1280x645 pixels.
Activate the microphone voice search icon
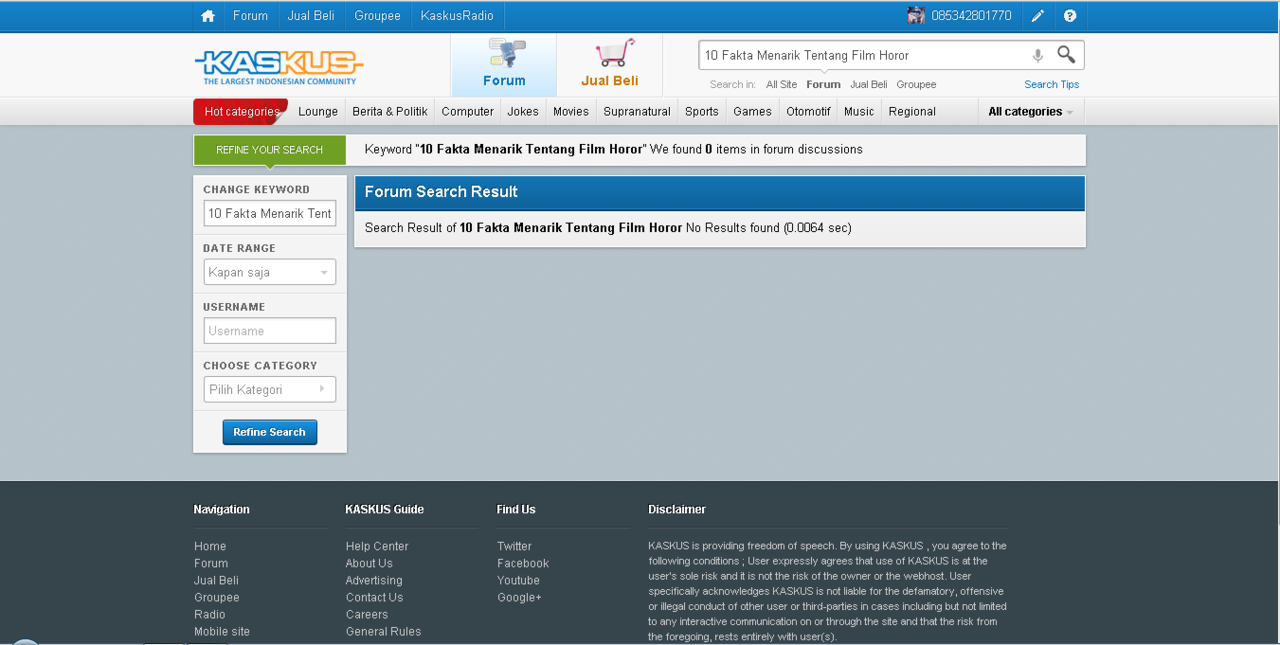pos(1038,56)
